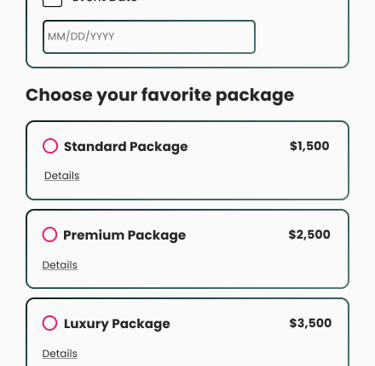This screenshot has width=375, height=366.
Task: Click the icon above the date field
Action: [52, 2]
